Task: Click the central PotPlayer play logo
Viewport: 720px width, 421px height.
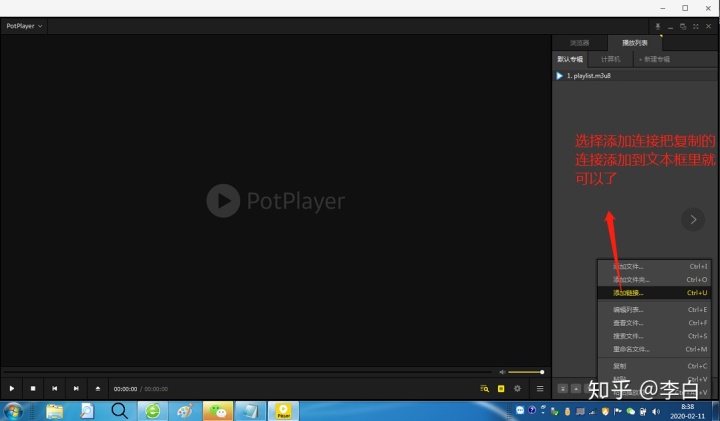Action: (223, 201)
